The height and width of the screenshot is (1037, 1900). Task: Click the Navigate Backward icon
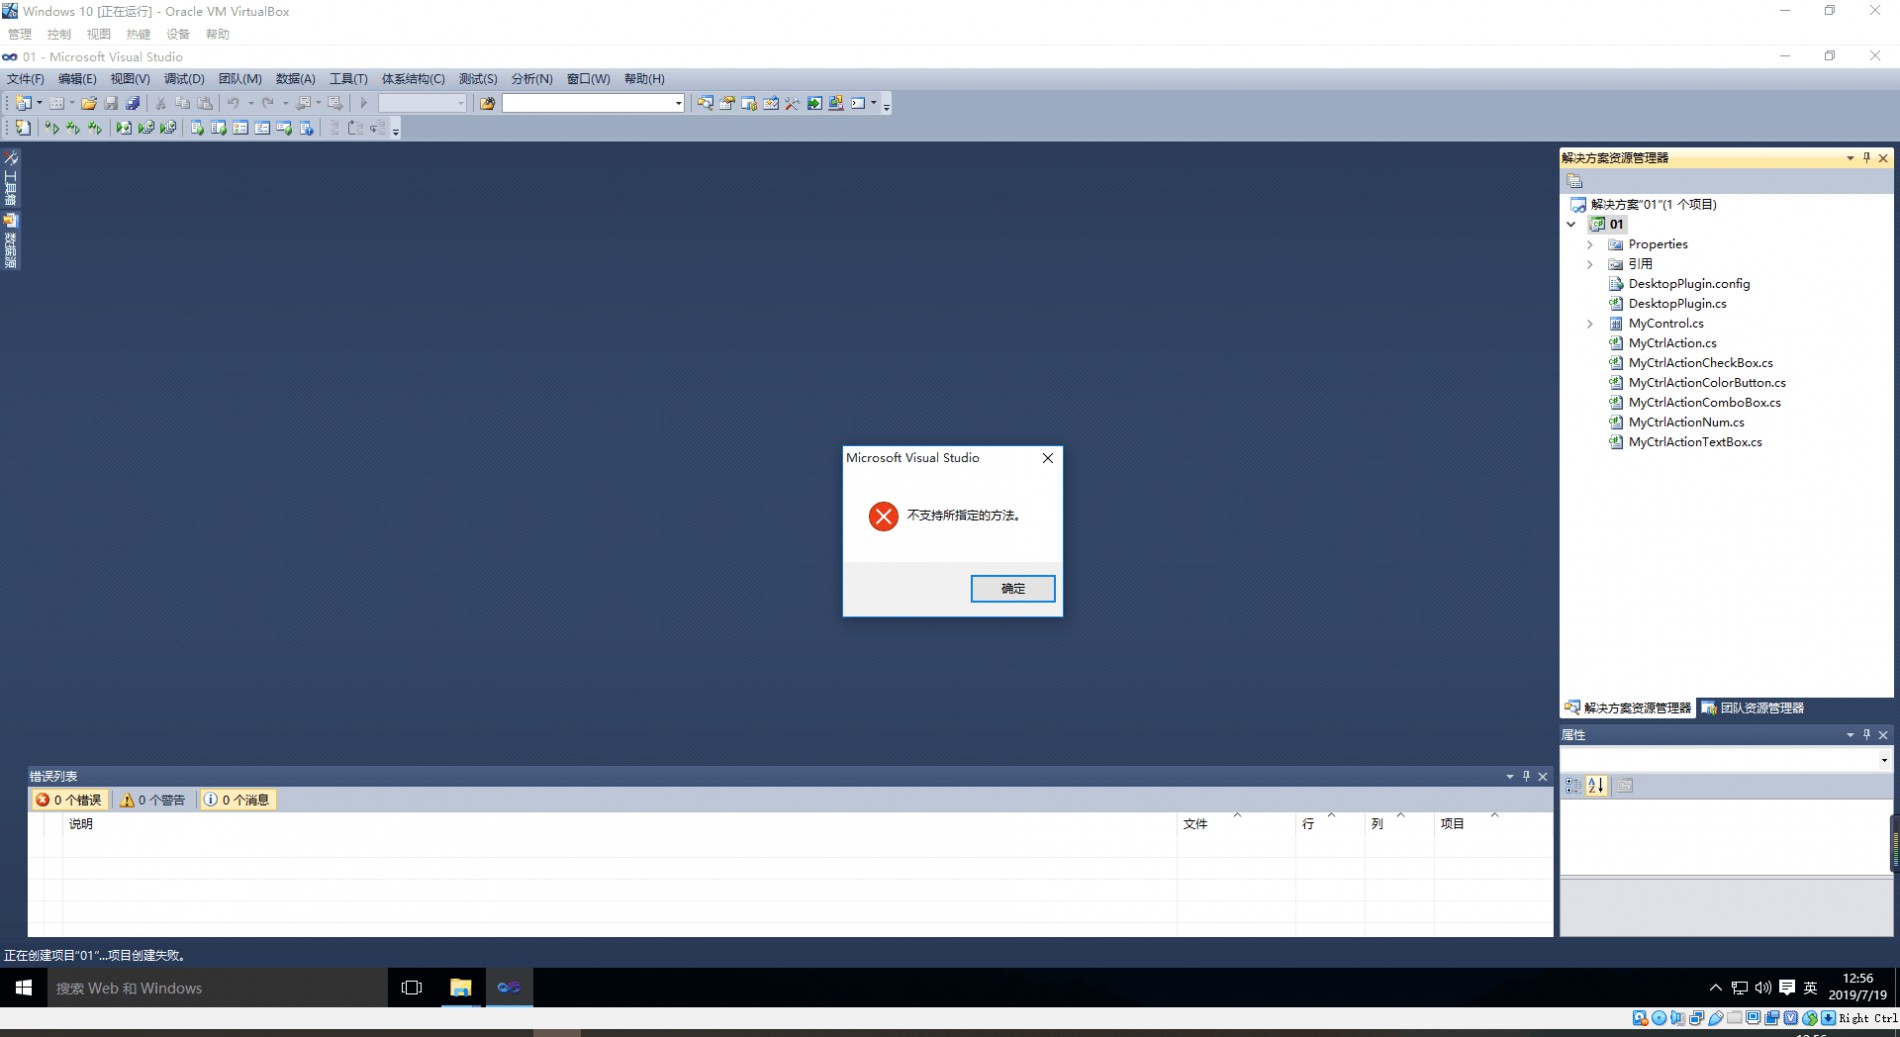point(303,103)
